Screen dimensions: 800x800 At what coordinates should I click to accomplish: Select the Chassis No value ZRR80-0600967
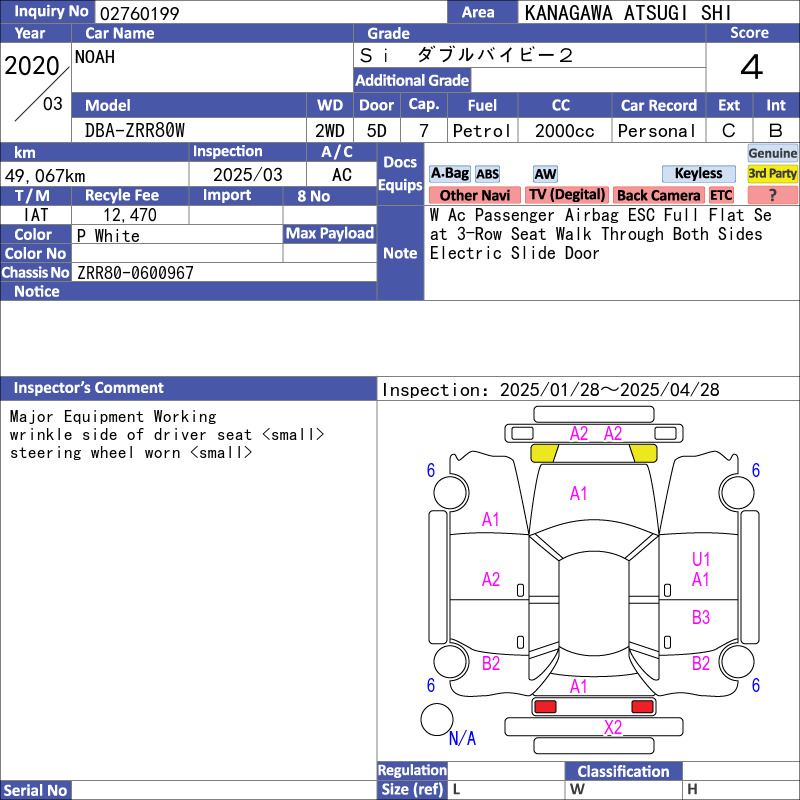point(135,273)
